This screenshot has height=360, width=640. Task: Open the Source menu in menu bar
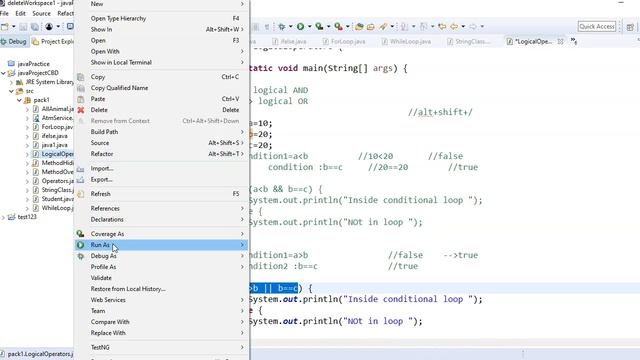42,13
